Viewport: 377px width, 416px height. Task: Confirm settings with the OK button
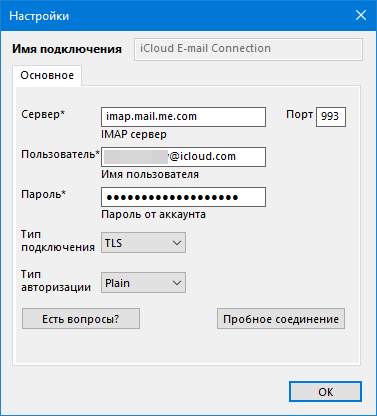(x=325, y=392)
